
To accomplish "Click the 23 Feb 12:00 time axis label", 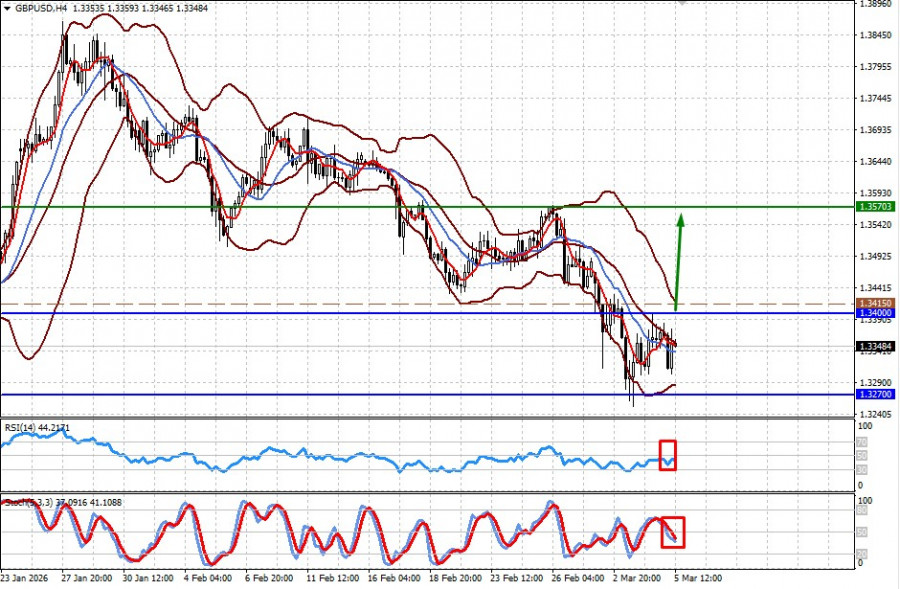I will 516,578.
